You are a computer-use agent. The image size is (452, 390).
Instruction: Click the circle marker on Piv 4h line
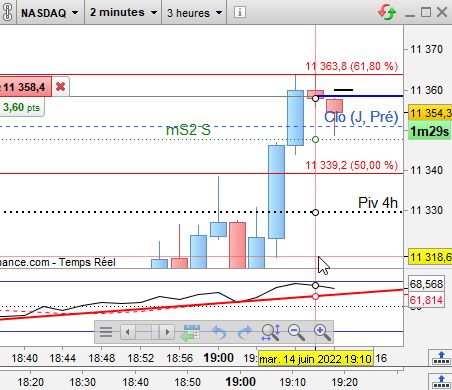click(315, 212)
